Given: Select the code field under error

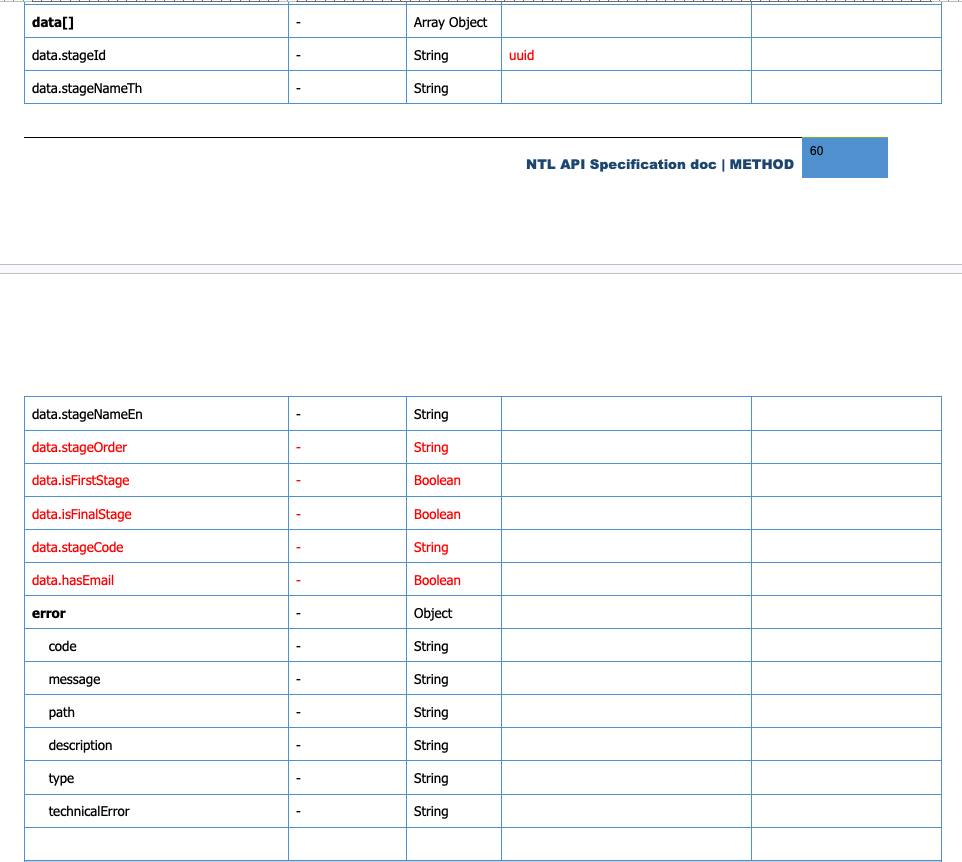Looking at the screenshot, I should click(x=62, y=646).
